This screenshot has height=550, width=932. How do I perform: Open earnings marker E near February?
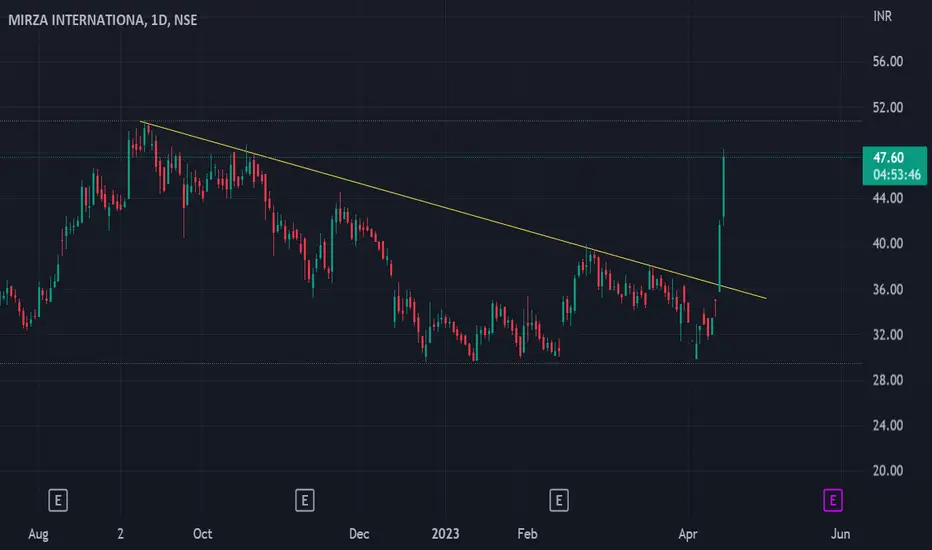pos(559,501)
